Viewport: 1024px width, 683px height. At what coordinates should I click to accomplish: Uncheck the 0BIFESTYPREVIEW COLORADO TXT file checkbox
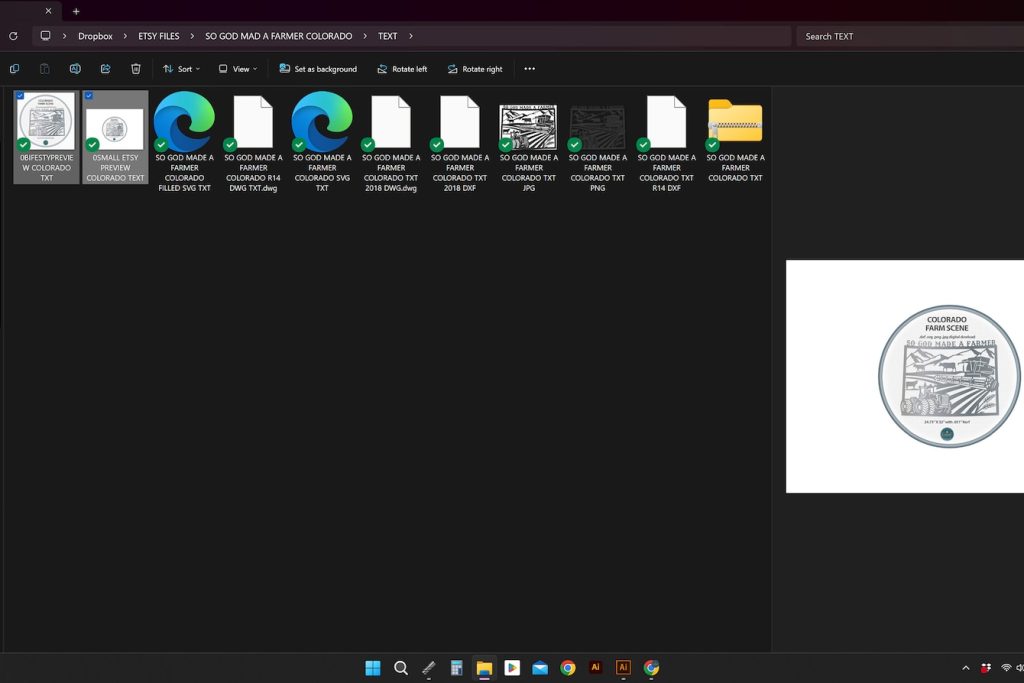coord(20,96)
